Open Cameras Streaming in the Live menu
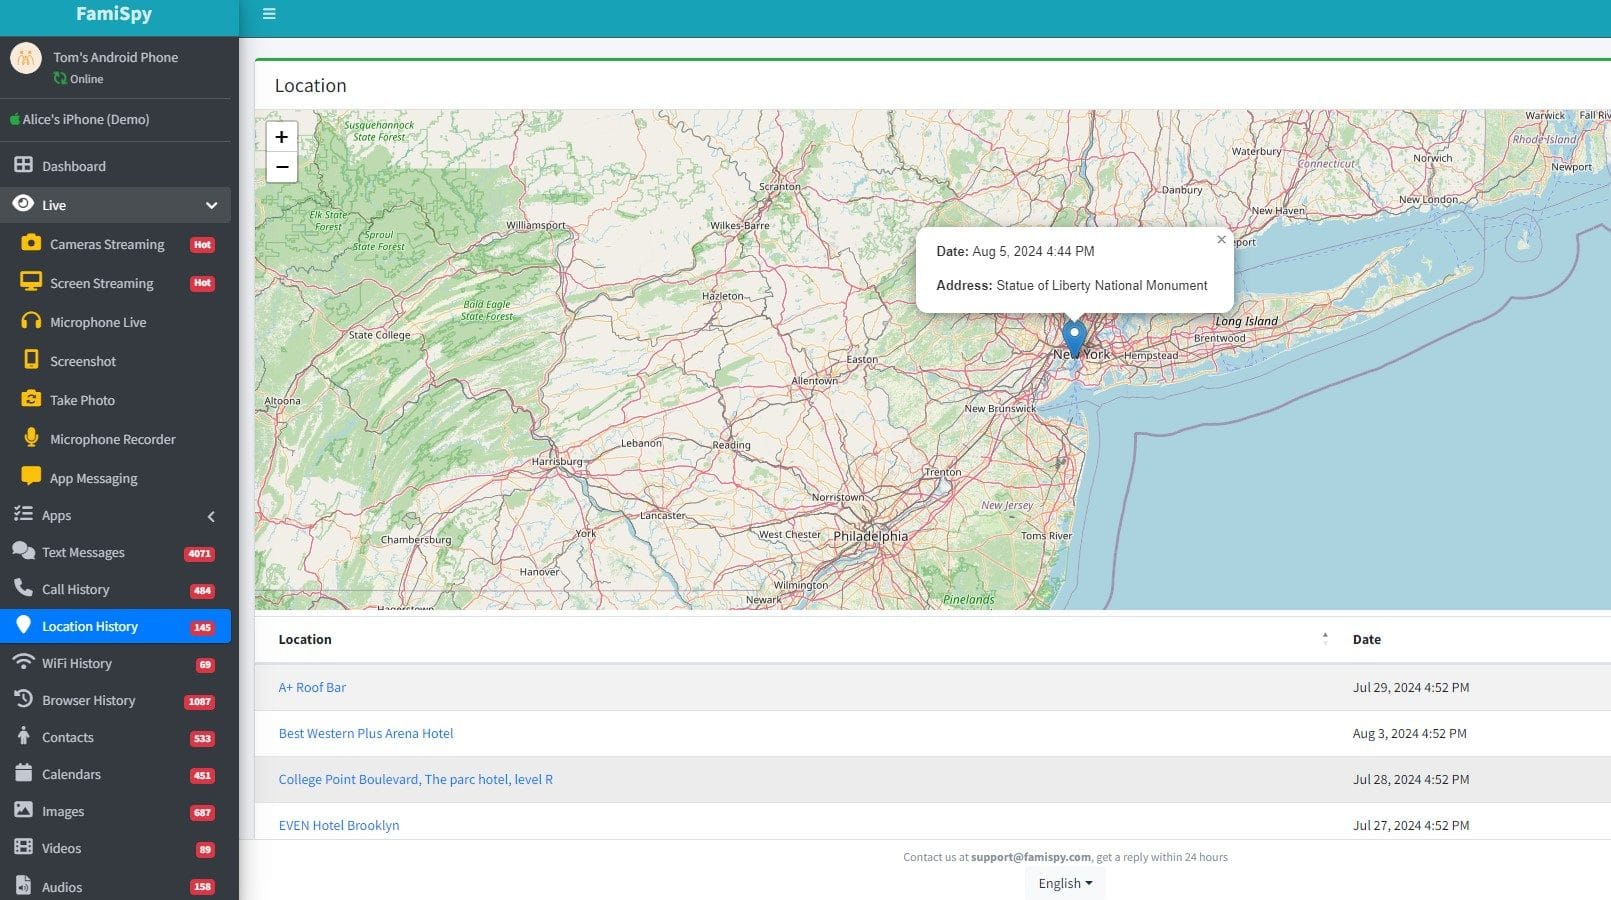 click(106, 244)
